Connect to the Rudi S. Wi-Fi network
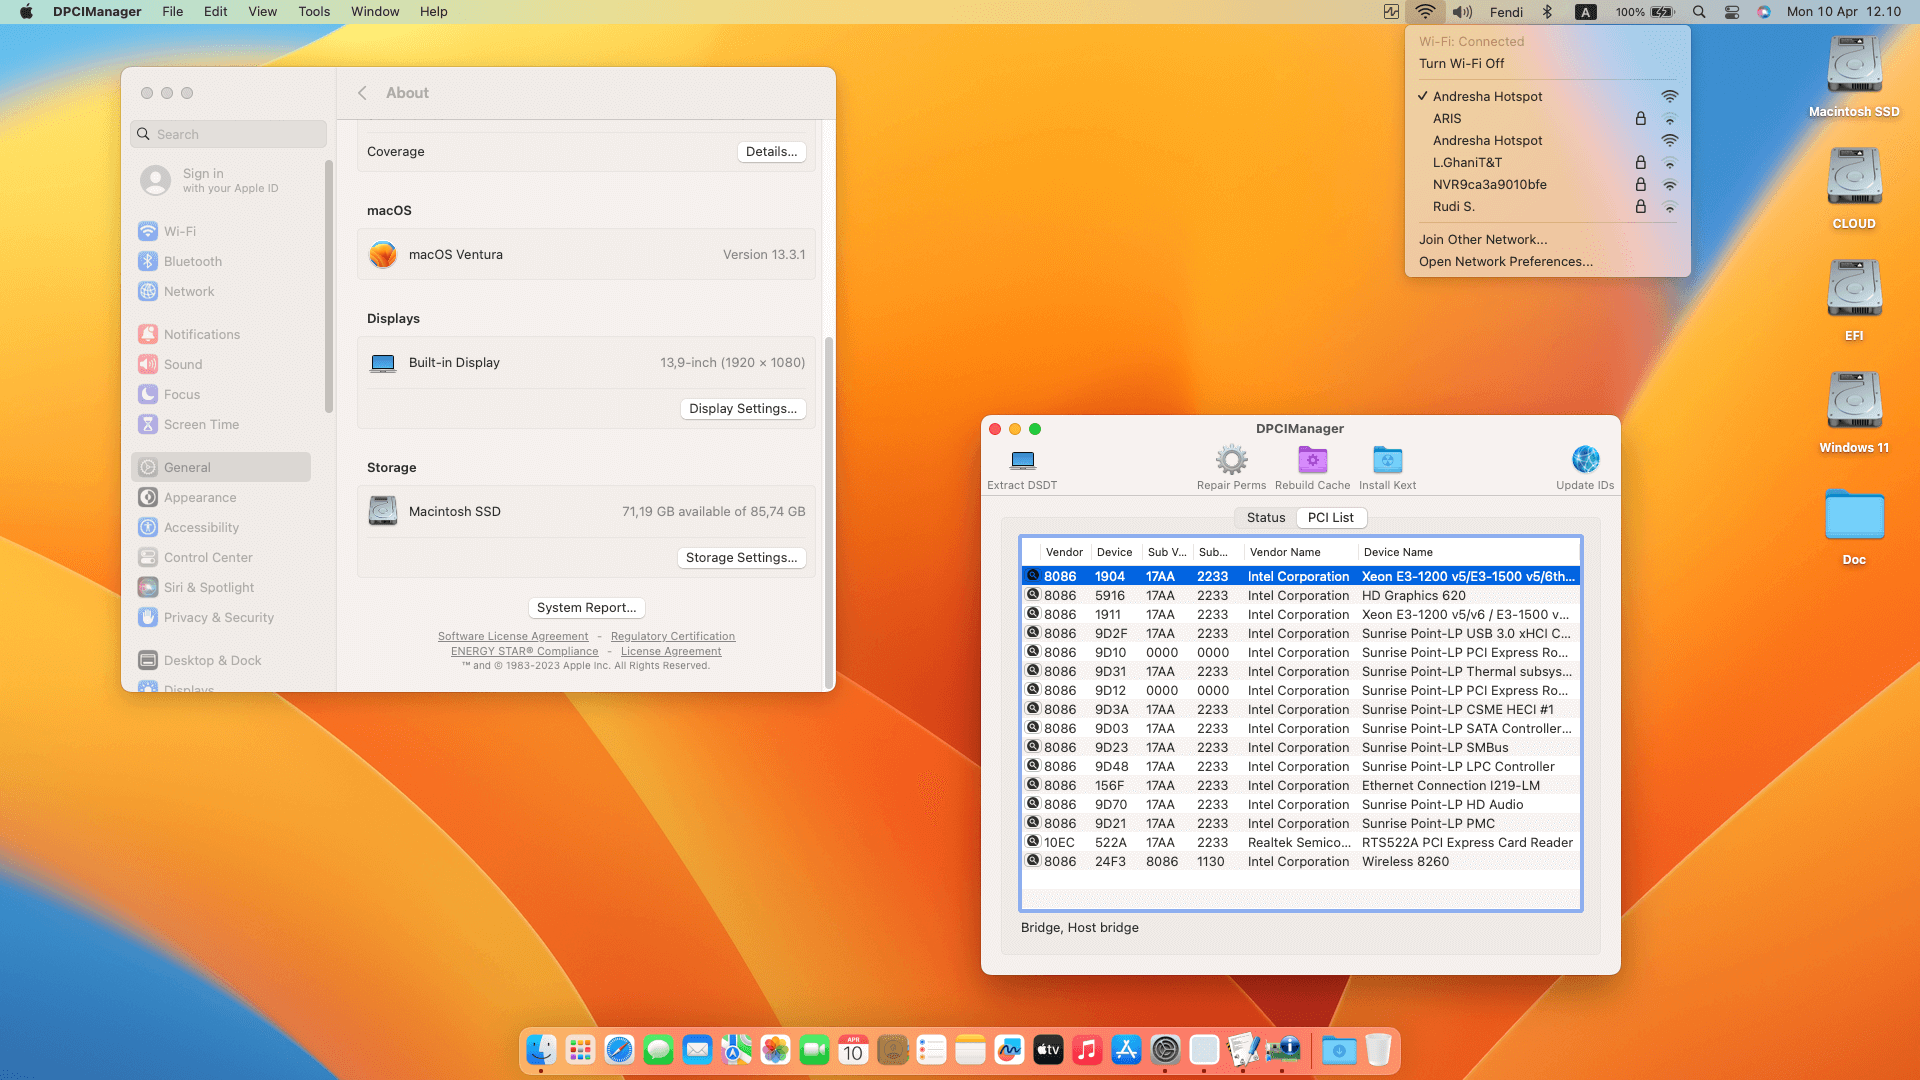 click(1547, 206)
